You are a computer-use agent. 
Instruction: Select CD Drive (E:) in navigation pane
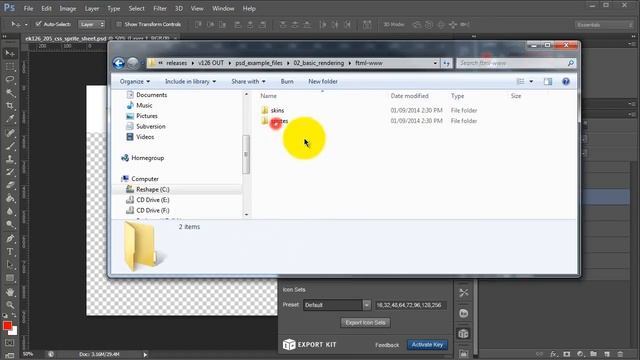point(153,200)
